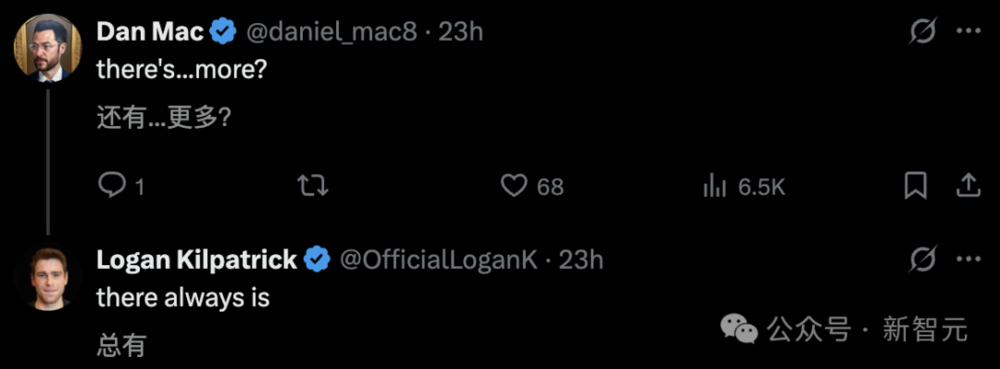This screenshot has width=1000, height=369.
Task: Click the Grok icon on Dan Mac's tweet
Action: point(922,31)
